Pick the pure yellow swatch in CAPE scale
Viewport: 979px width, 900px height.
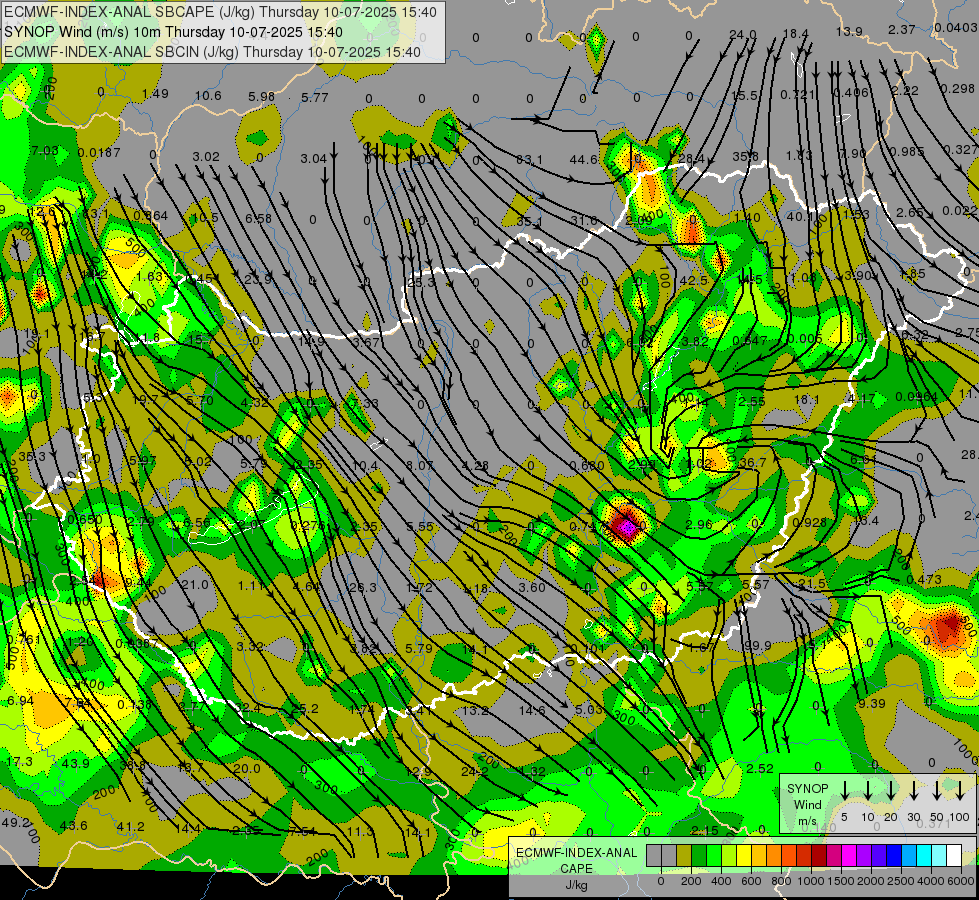744,856
